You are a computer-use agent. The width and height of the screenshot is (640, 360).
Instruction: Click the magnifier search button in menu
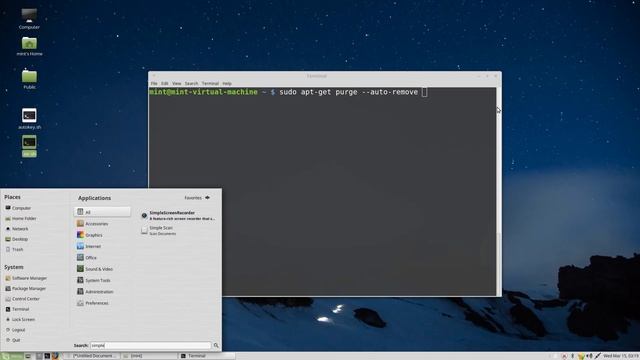[216, 346]
